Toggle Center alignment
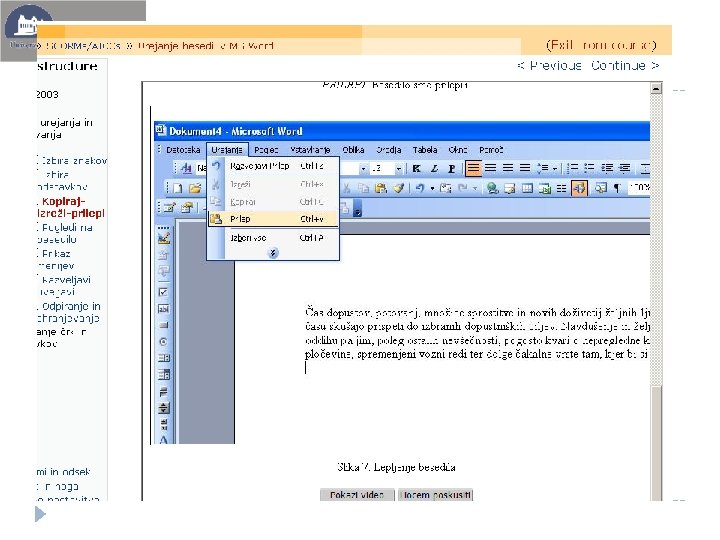This screenshot has width=720, height=540. click(490, 169)
